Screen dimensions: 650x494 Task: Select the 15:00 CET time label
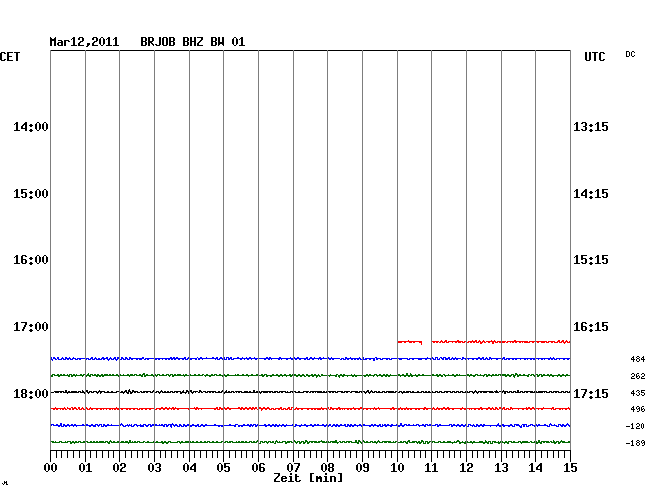[31, 194]
